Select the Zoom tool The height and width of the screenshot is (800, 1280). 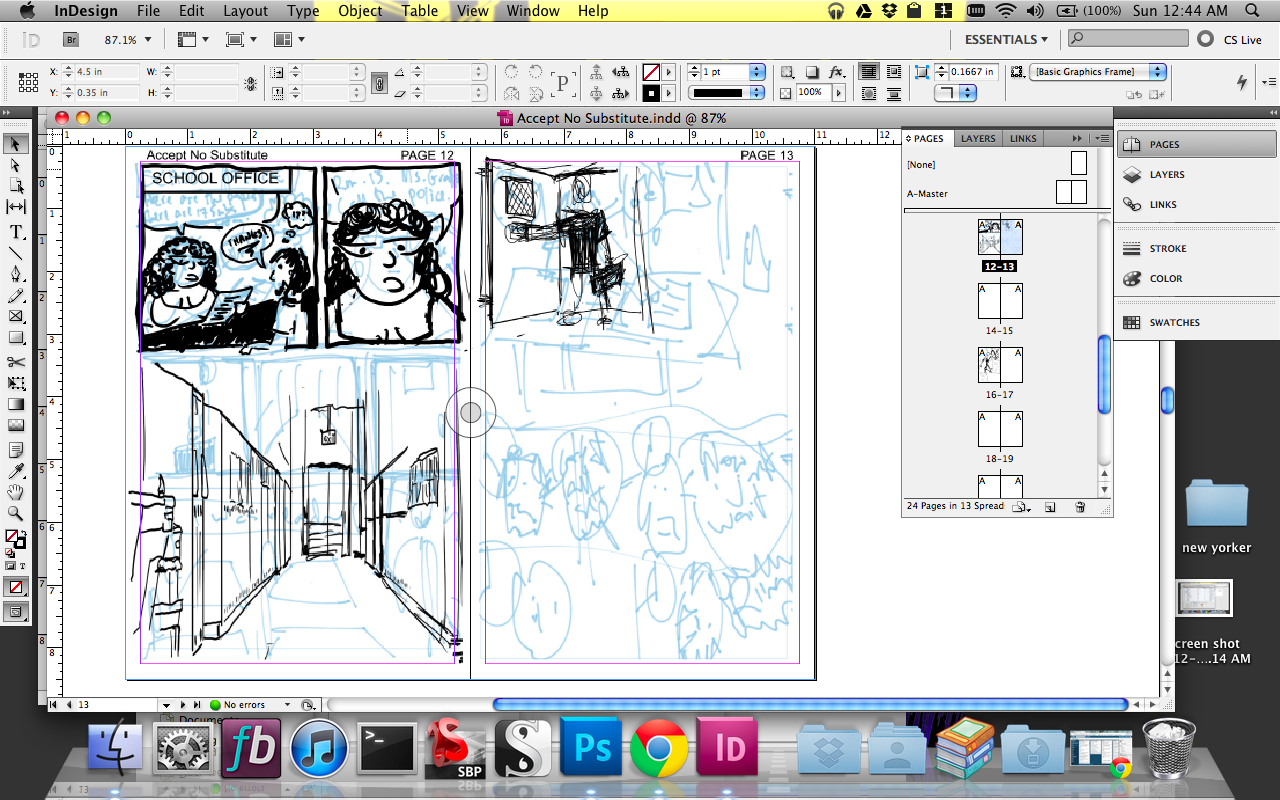16,513
